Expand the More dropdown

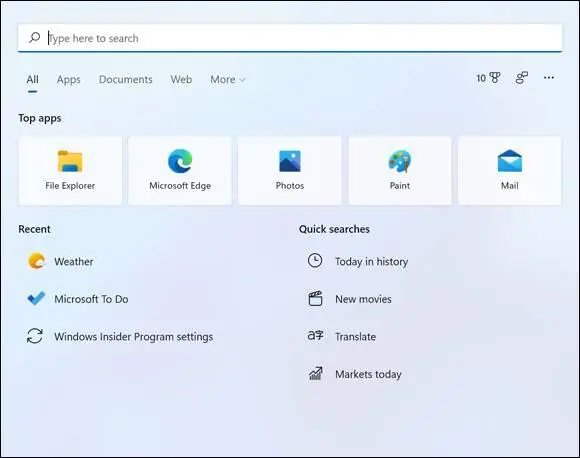227,79
